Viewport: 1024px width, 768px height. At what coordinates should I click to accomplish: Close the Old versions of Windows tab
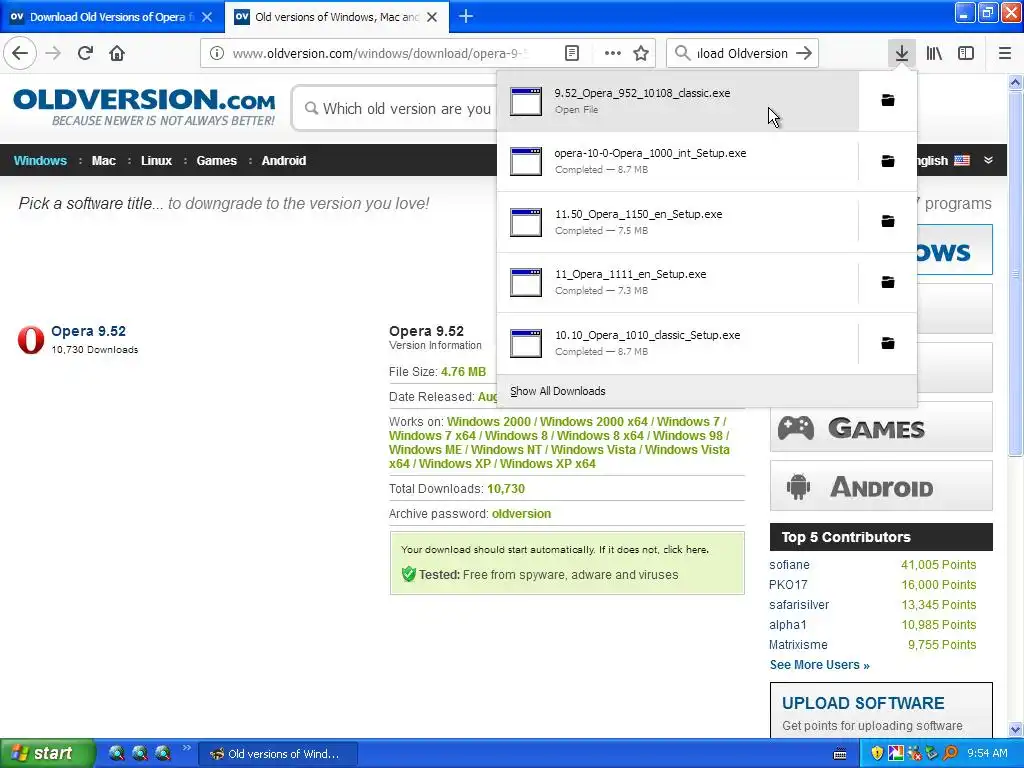[432, 17]
